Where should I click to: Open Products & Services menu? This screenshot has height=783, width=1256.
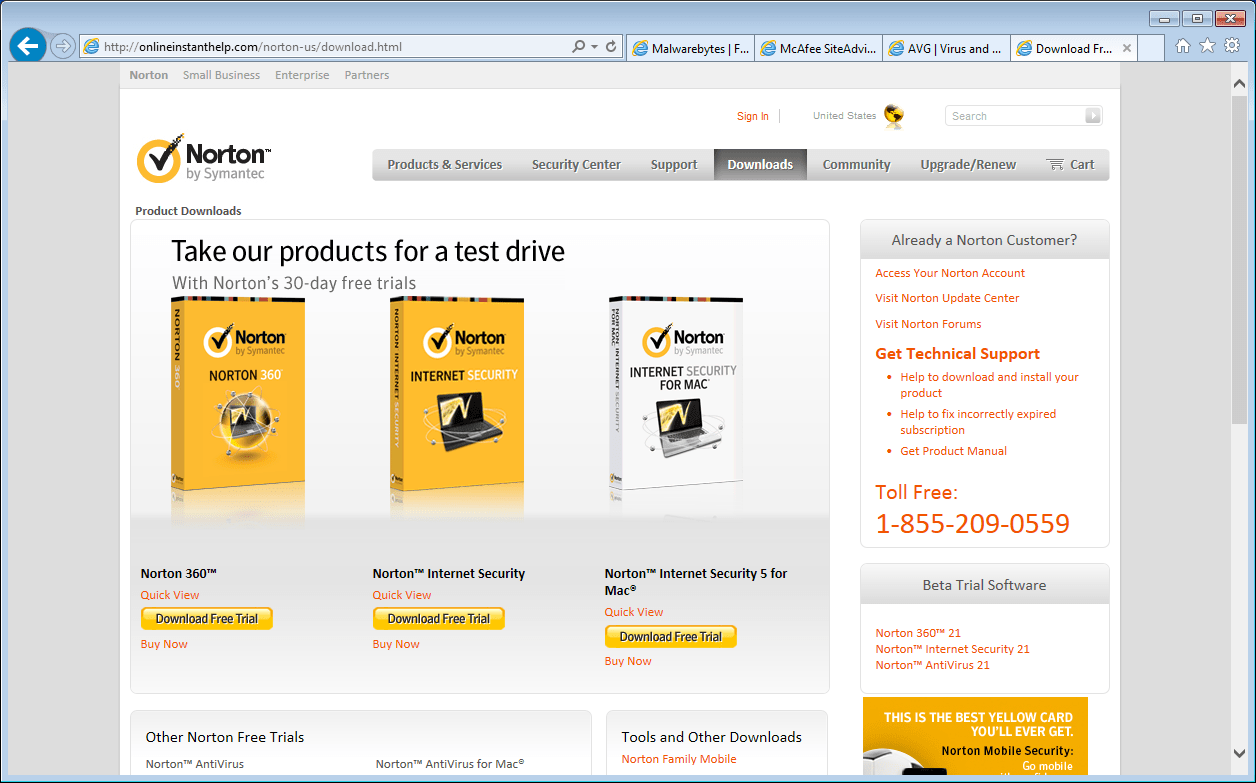click(x=444, y=165)
